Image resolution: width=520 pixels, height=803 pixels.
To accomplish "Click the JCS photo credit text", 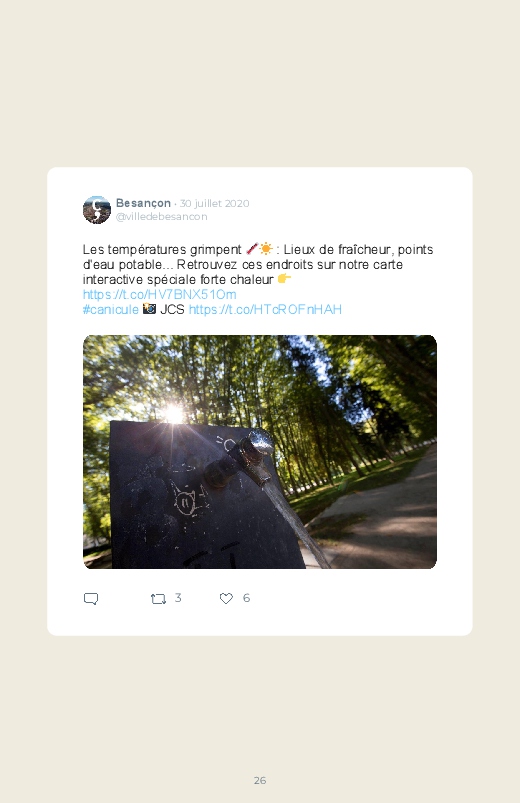I will click(172, 309).
